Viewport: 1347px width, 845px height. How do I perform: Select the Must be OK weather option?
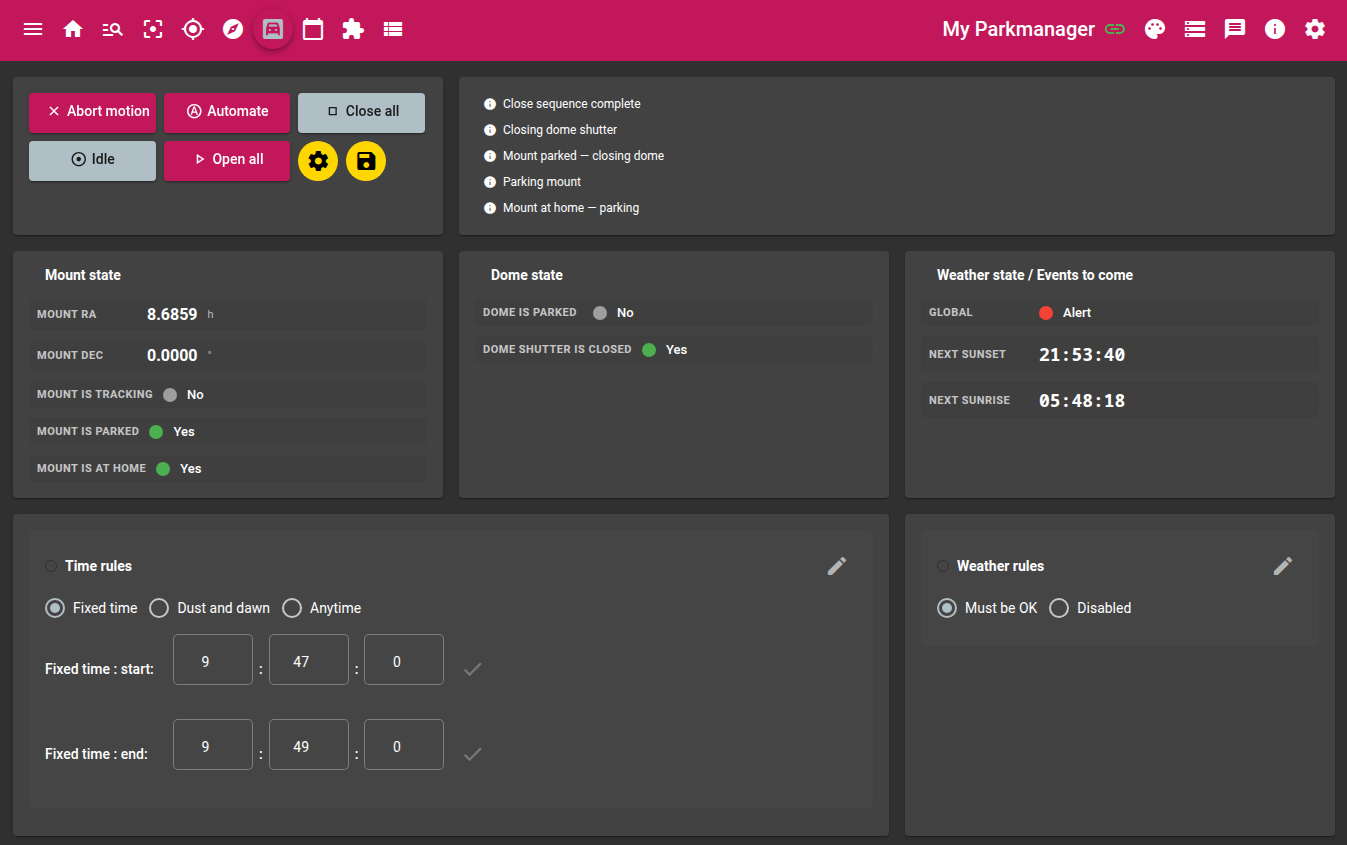point(947,608)
